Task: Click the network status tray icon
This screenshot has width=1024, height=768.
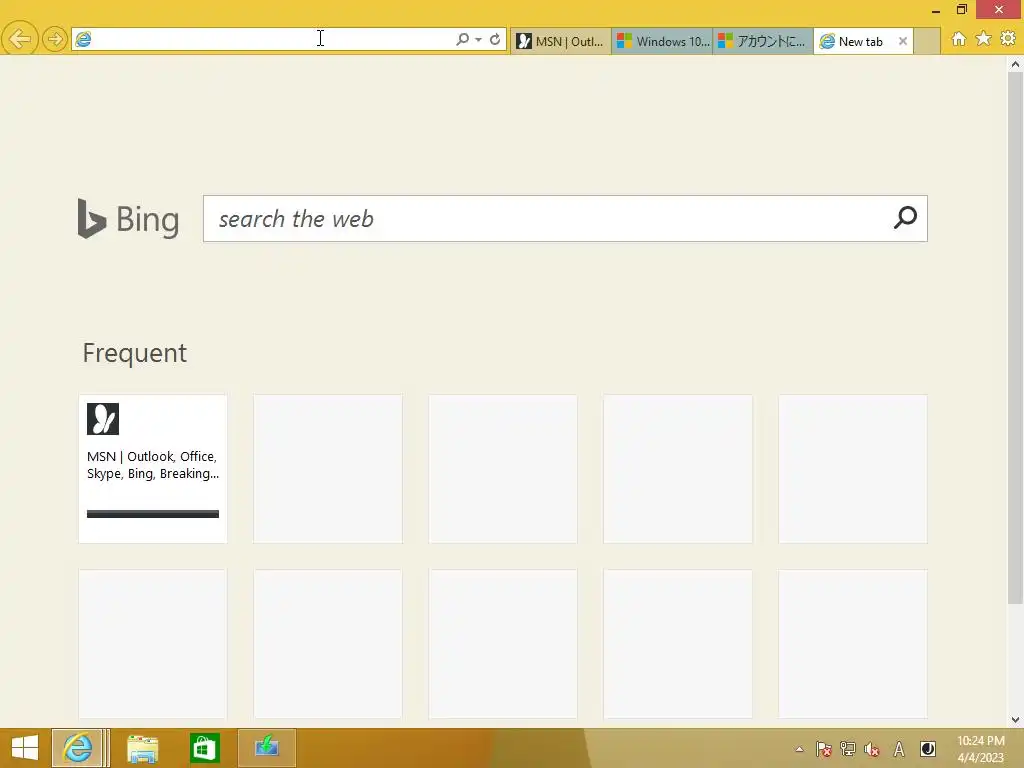Action: pyautogui.click(x=848, y=749)
